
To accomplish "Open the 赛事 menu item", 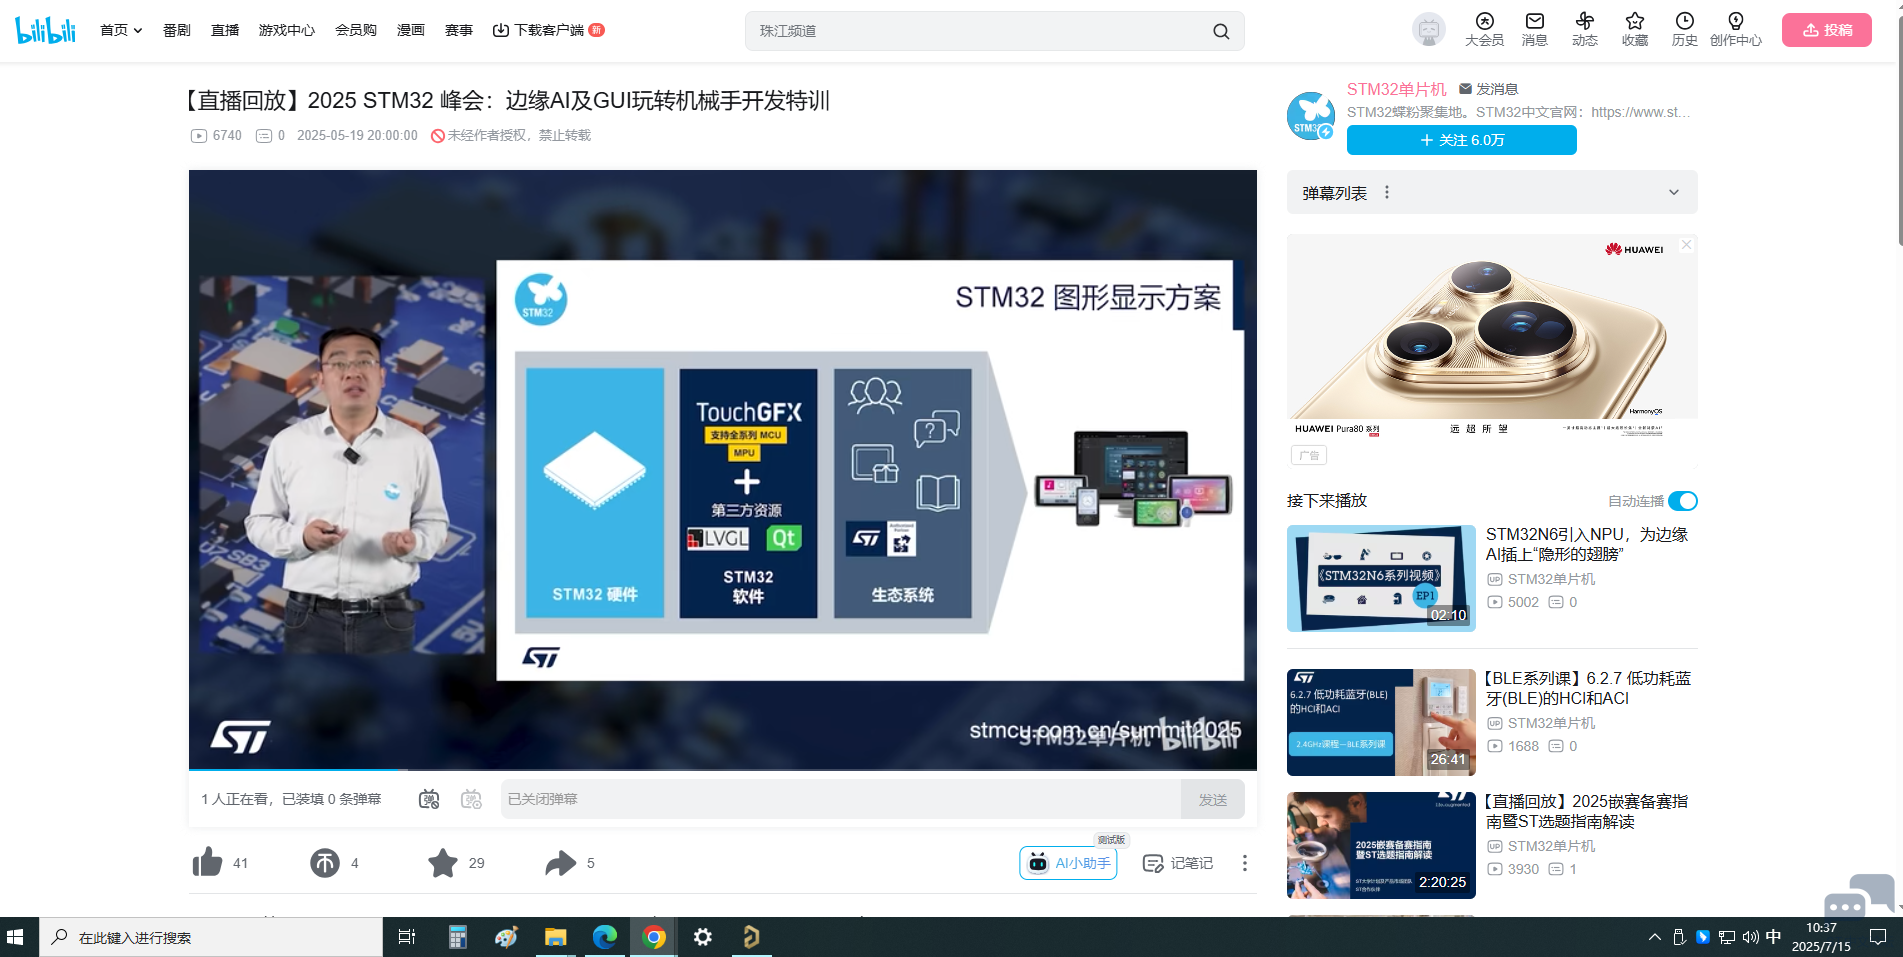I will click(x=459, y=30).
